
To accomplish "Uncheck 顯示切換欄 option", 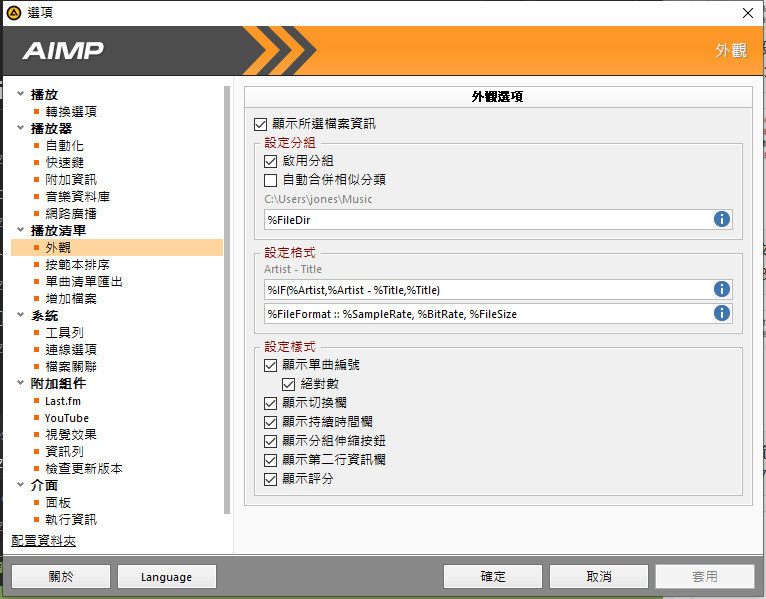I will (x=270, y=403).
